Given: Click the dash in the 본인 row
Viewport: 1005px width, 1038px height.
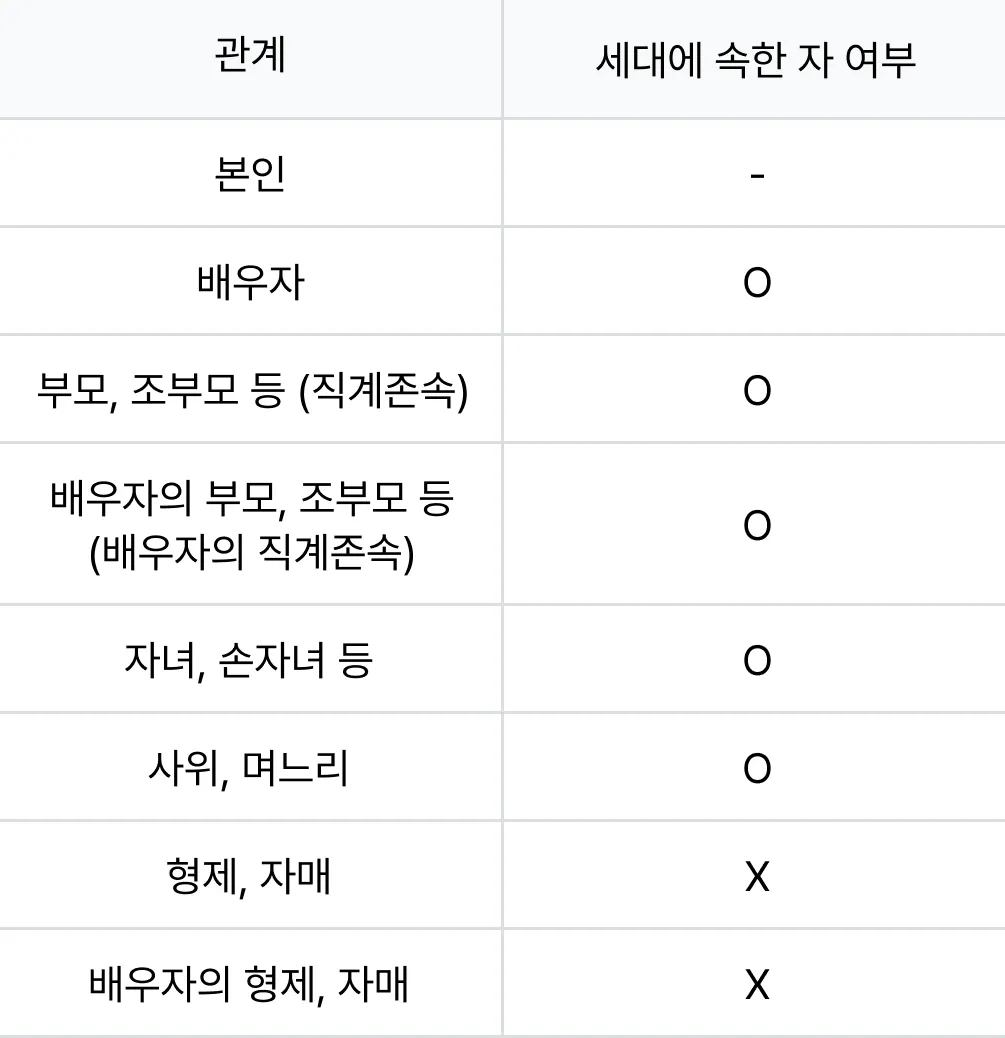Looking at the screenshot, I should click(x=757, y=175).
